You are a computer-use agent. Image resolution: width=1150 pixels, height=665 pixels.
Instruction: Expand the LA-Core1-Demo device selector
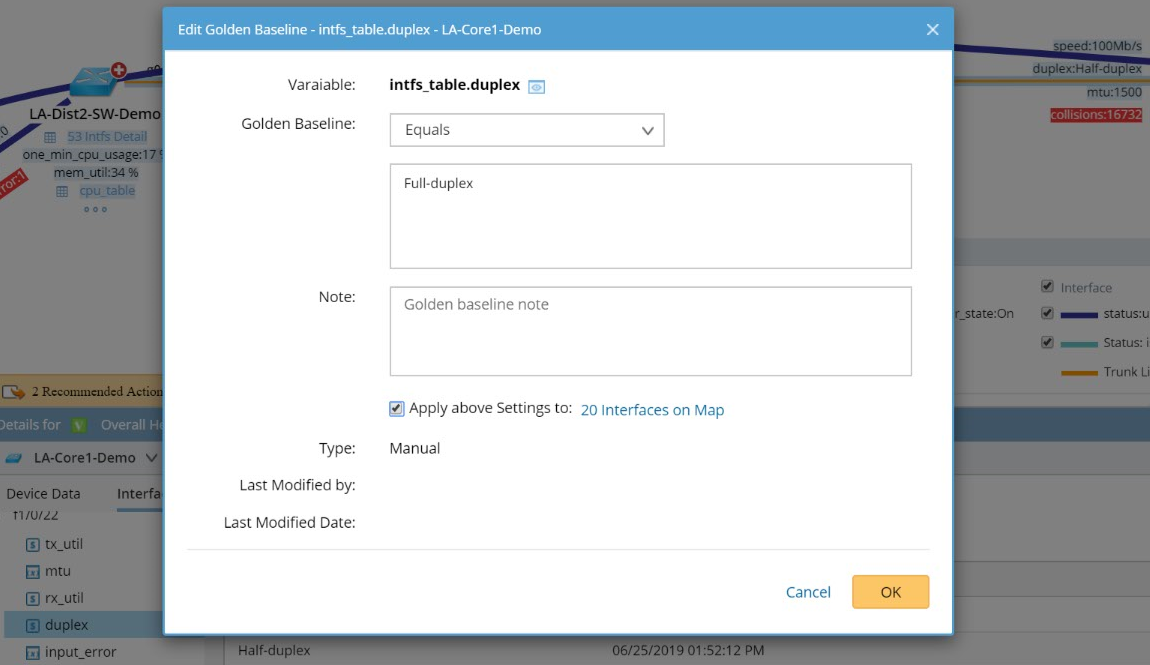(x=152, y=458)
